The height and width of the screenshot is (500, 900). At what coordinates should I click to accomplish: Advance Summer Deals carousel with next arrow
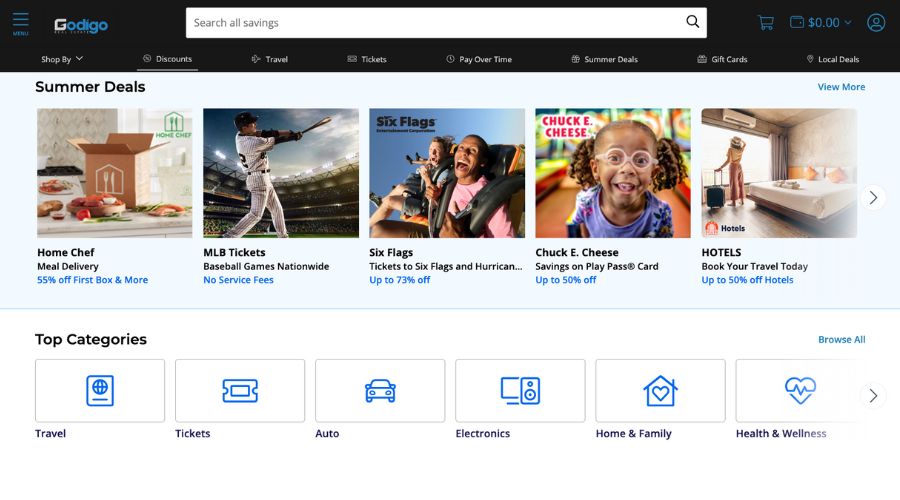tap(873, 197)
